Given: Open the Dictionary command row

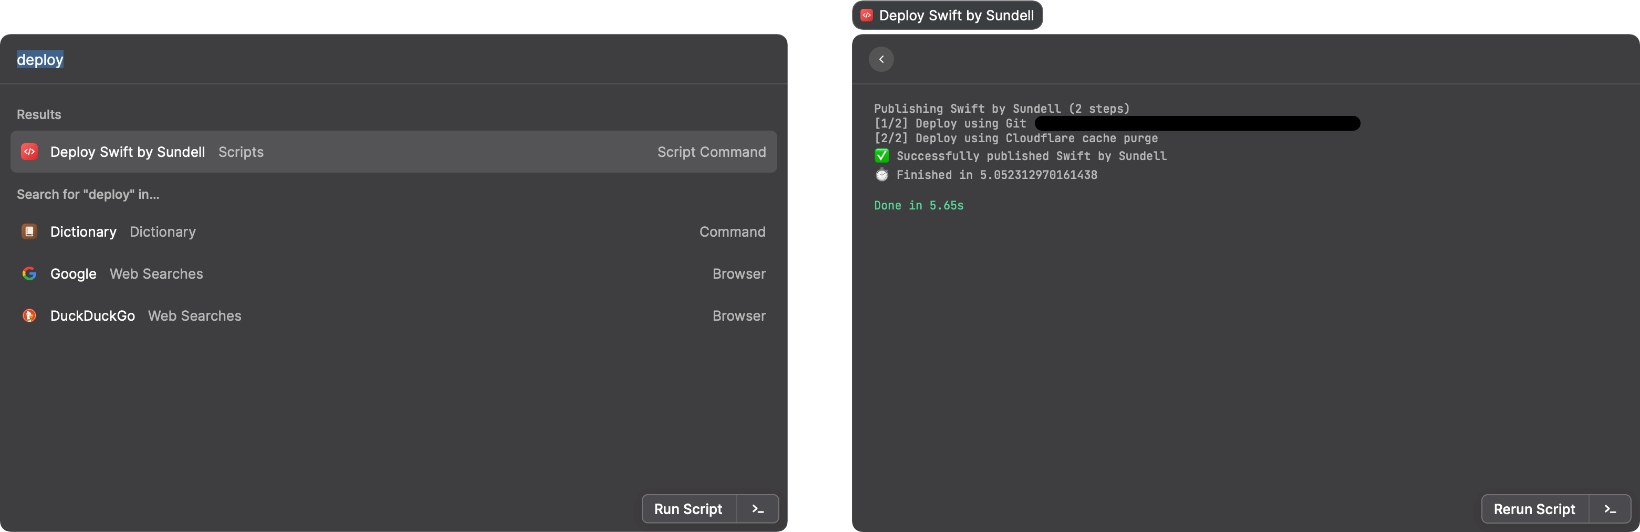Looking at the screenshot, I should click(x=394, y=232).
